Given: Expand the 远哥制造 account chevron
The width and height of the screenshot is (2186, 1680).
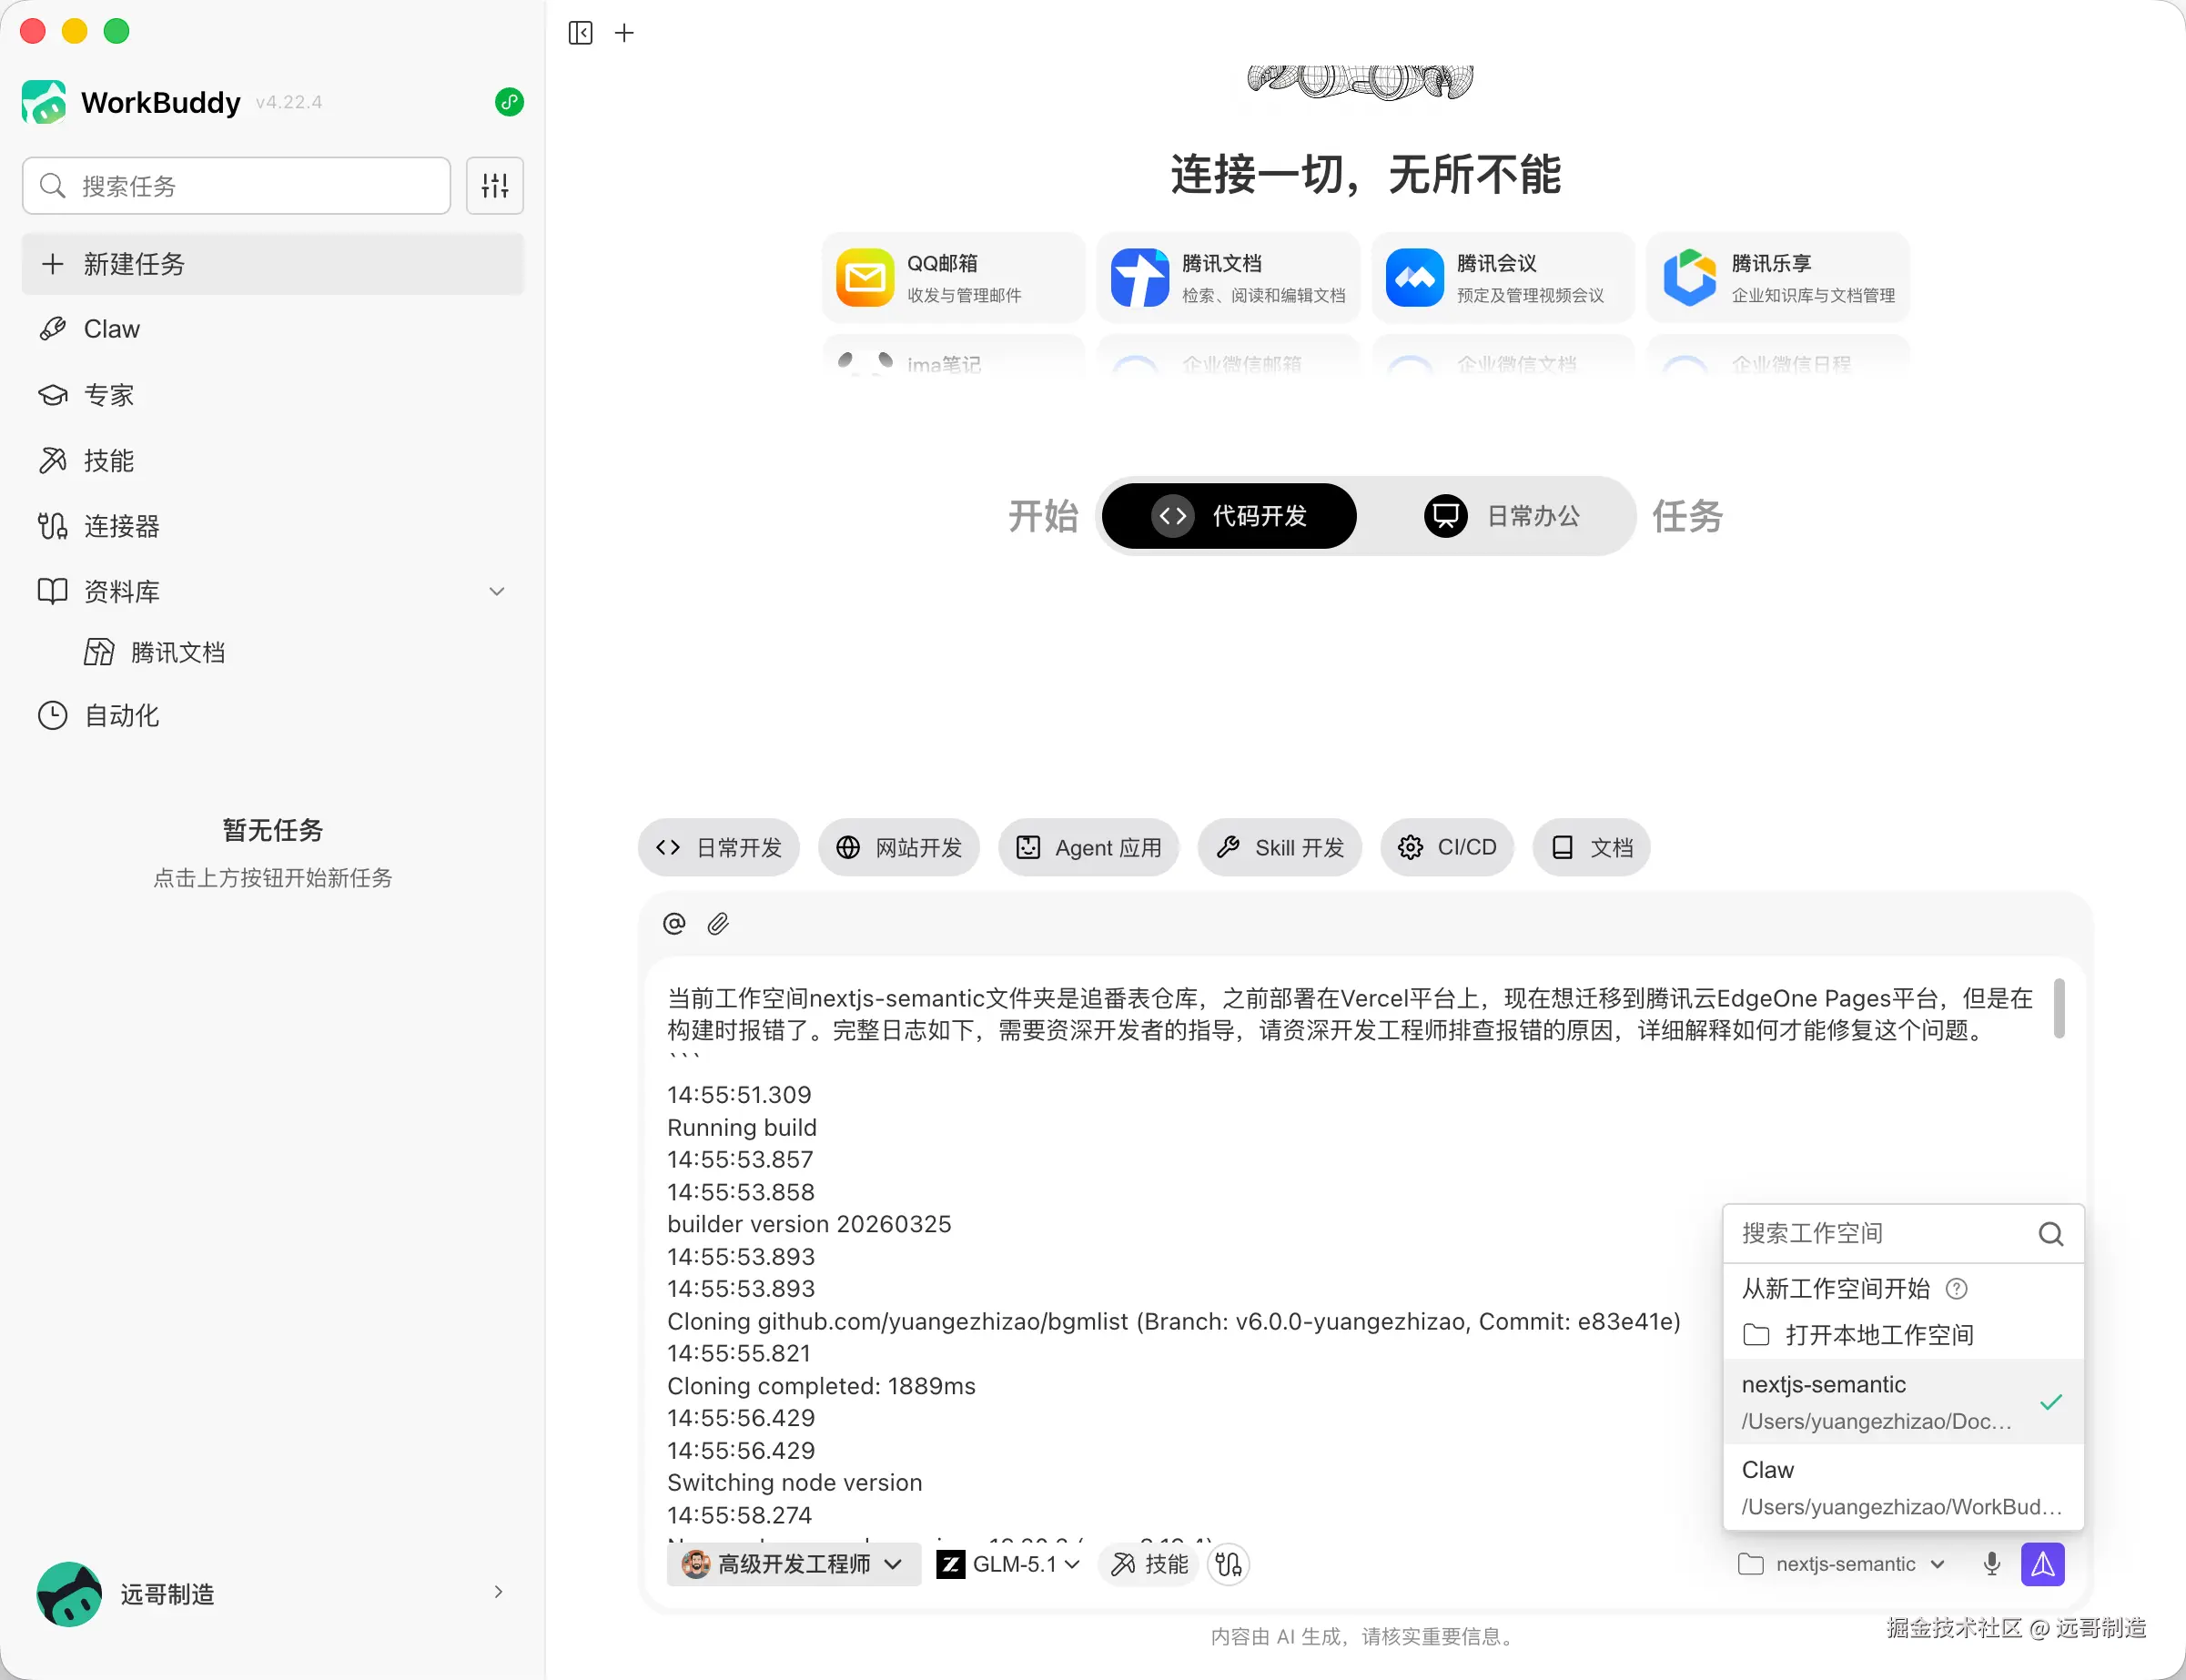Looking at the screenshot, I should pyautogui.click(x=498, y=1592).
